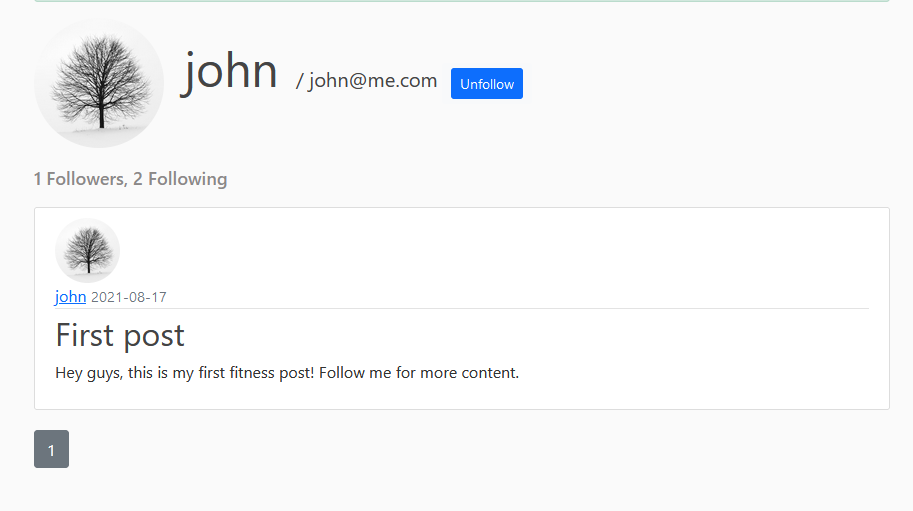Click john's large tree profile picture
Viewport: 913px width, 511px height.
point(99,83)
